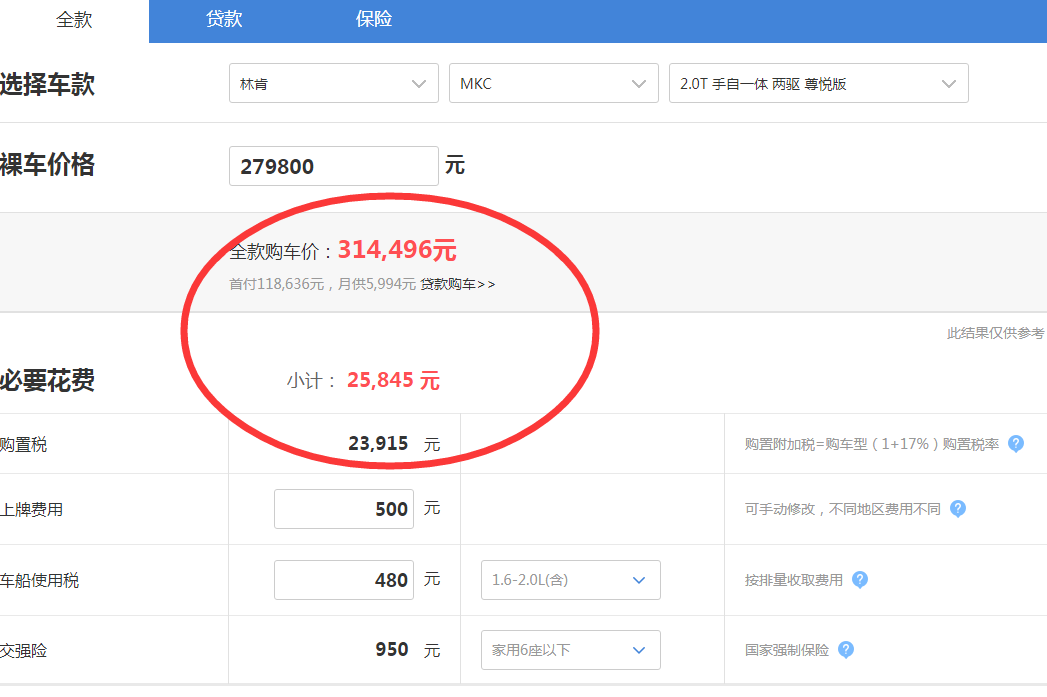
Task: Open the 1.6-2.0L(含) displacement dropdown
Action: click(x=571, y=580)
